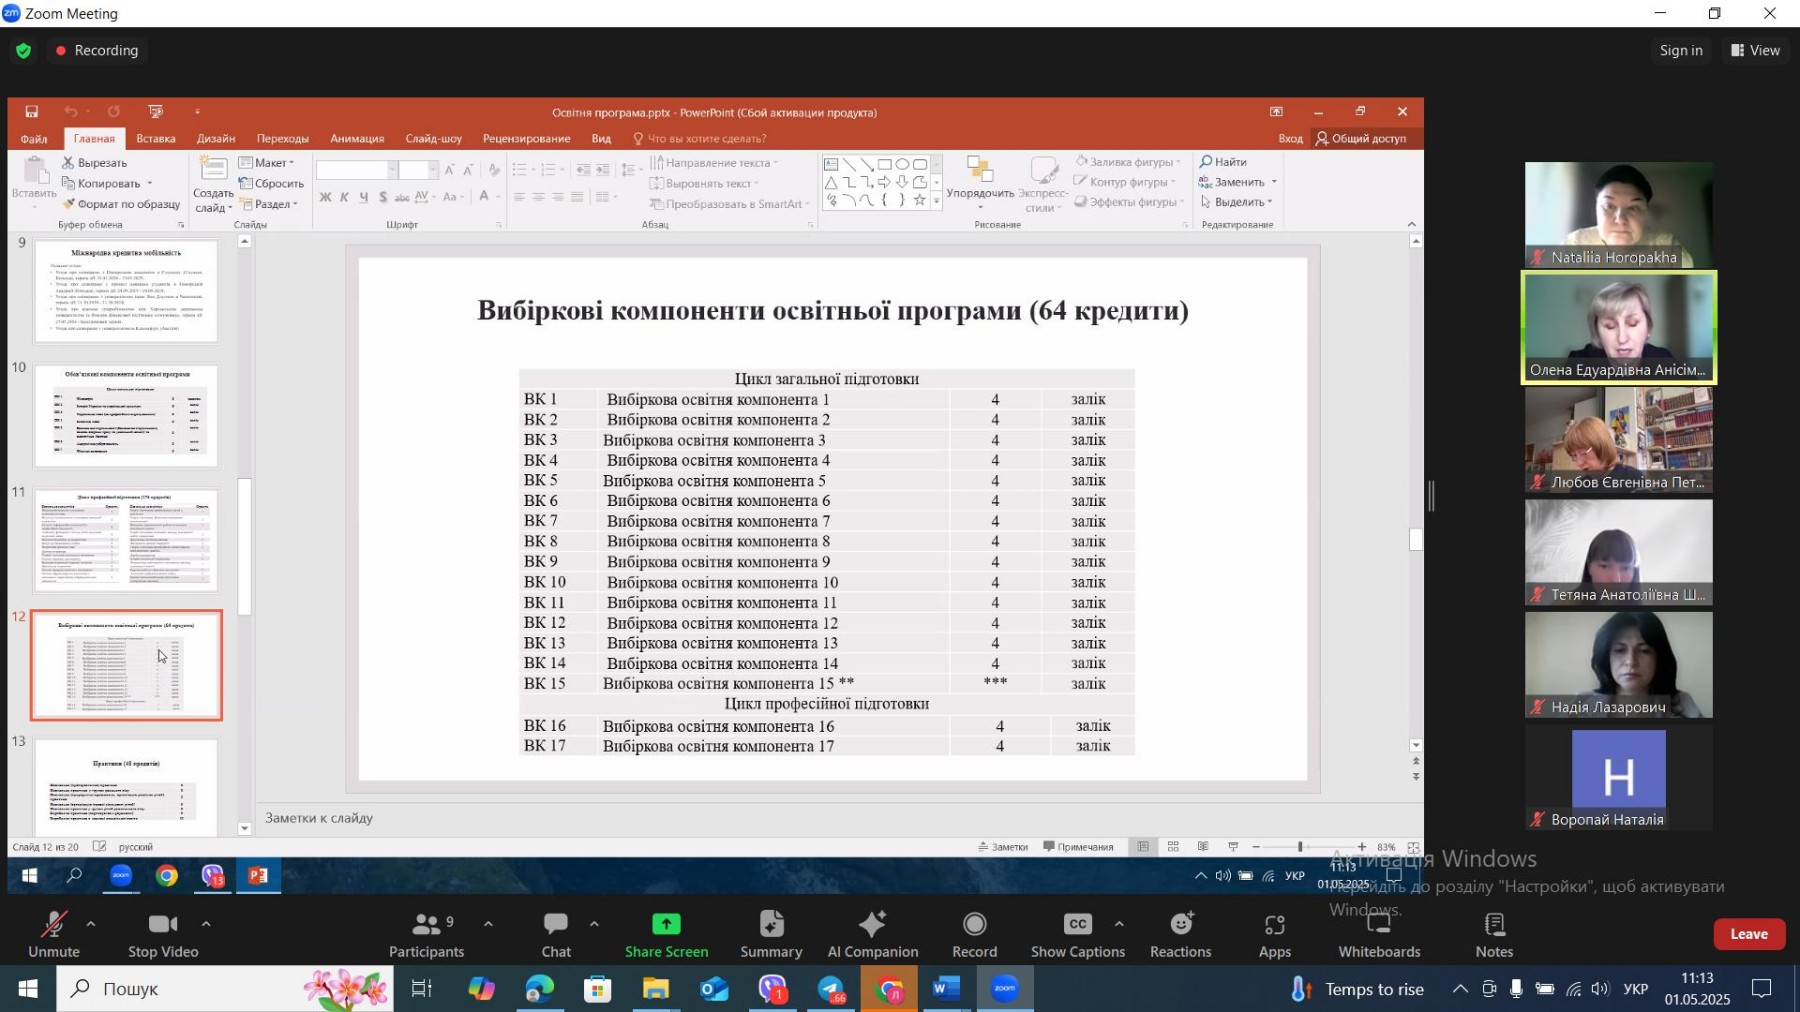Click the Sign in link
This screenshot has height=1012, width=1800.
(x=1681, y=50)
